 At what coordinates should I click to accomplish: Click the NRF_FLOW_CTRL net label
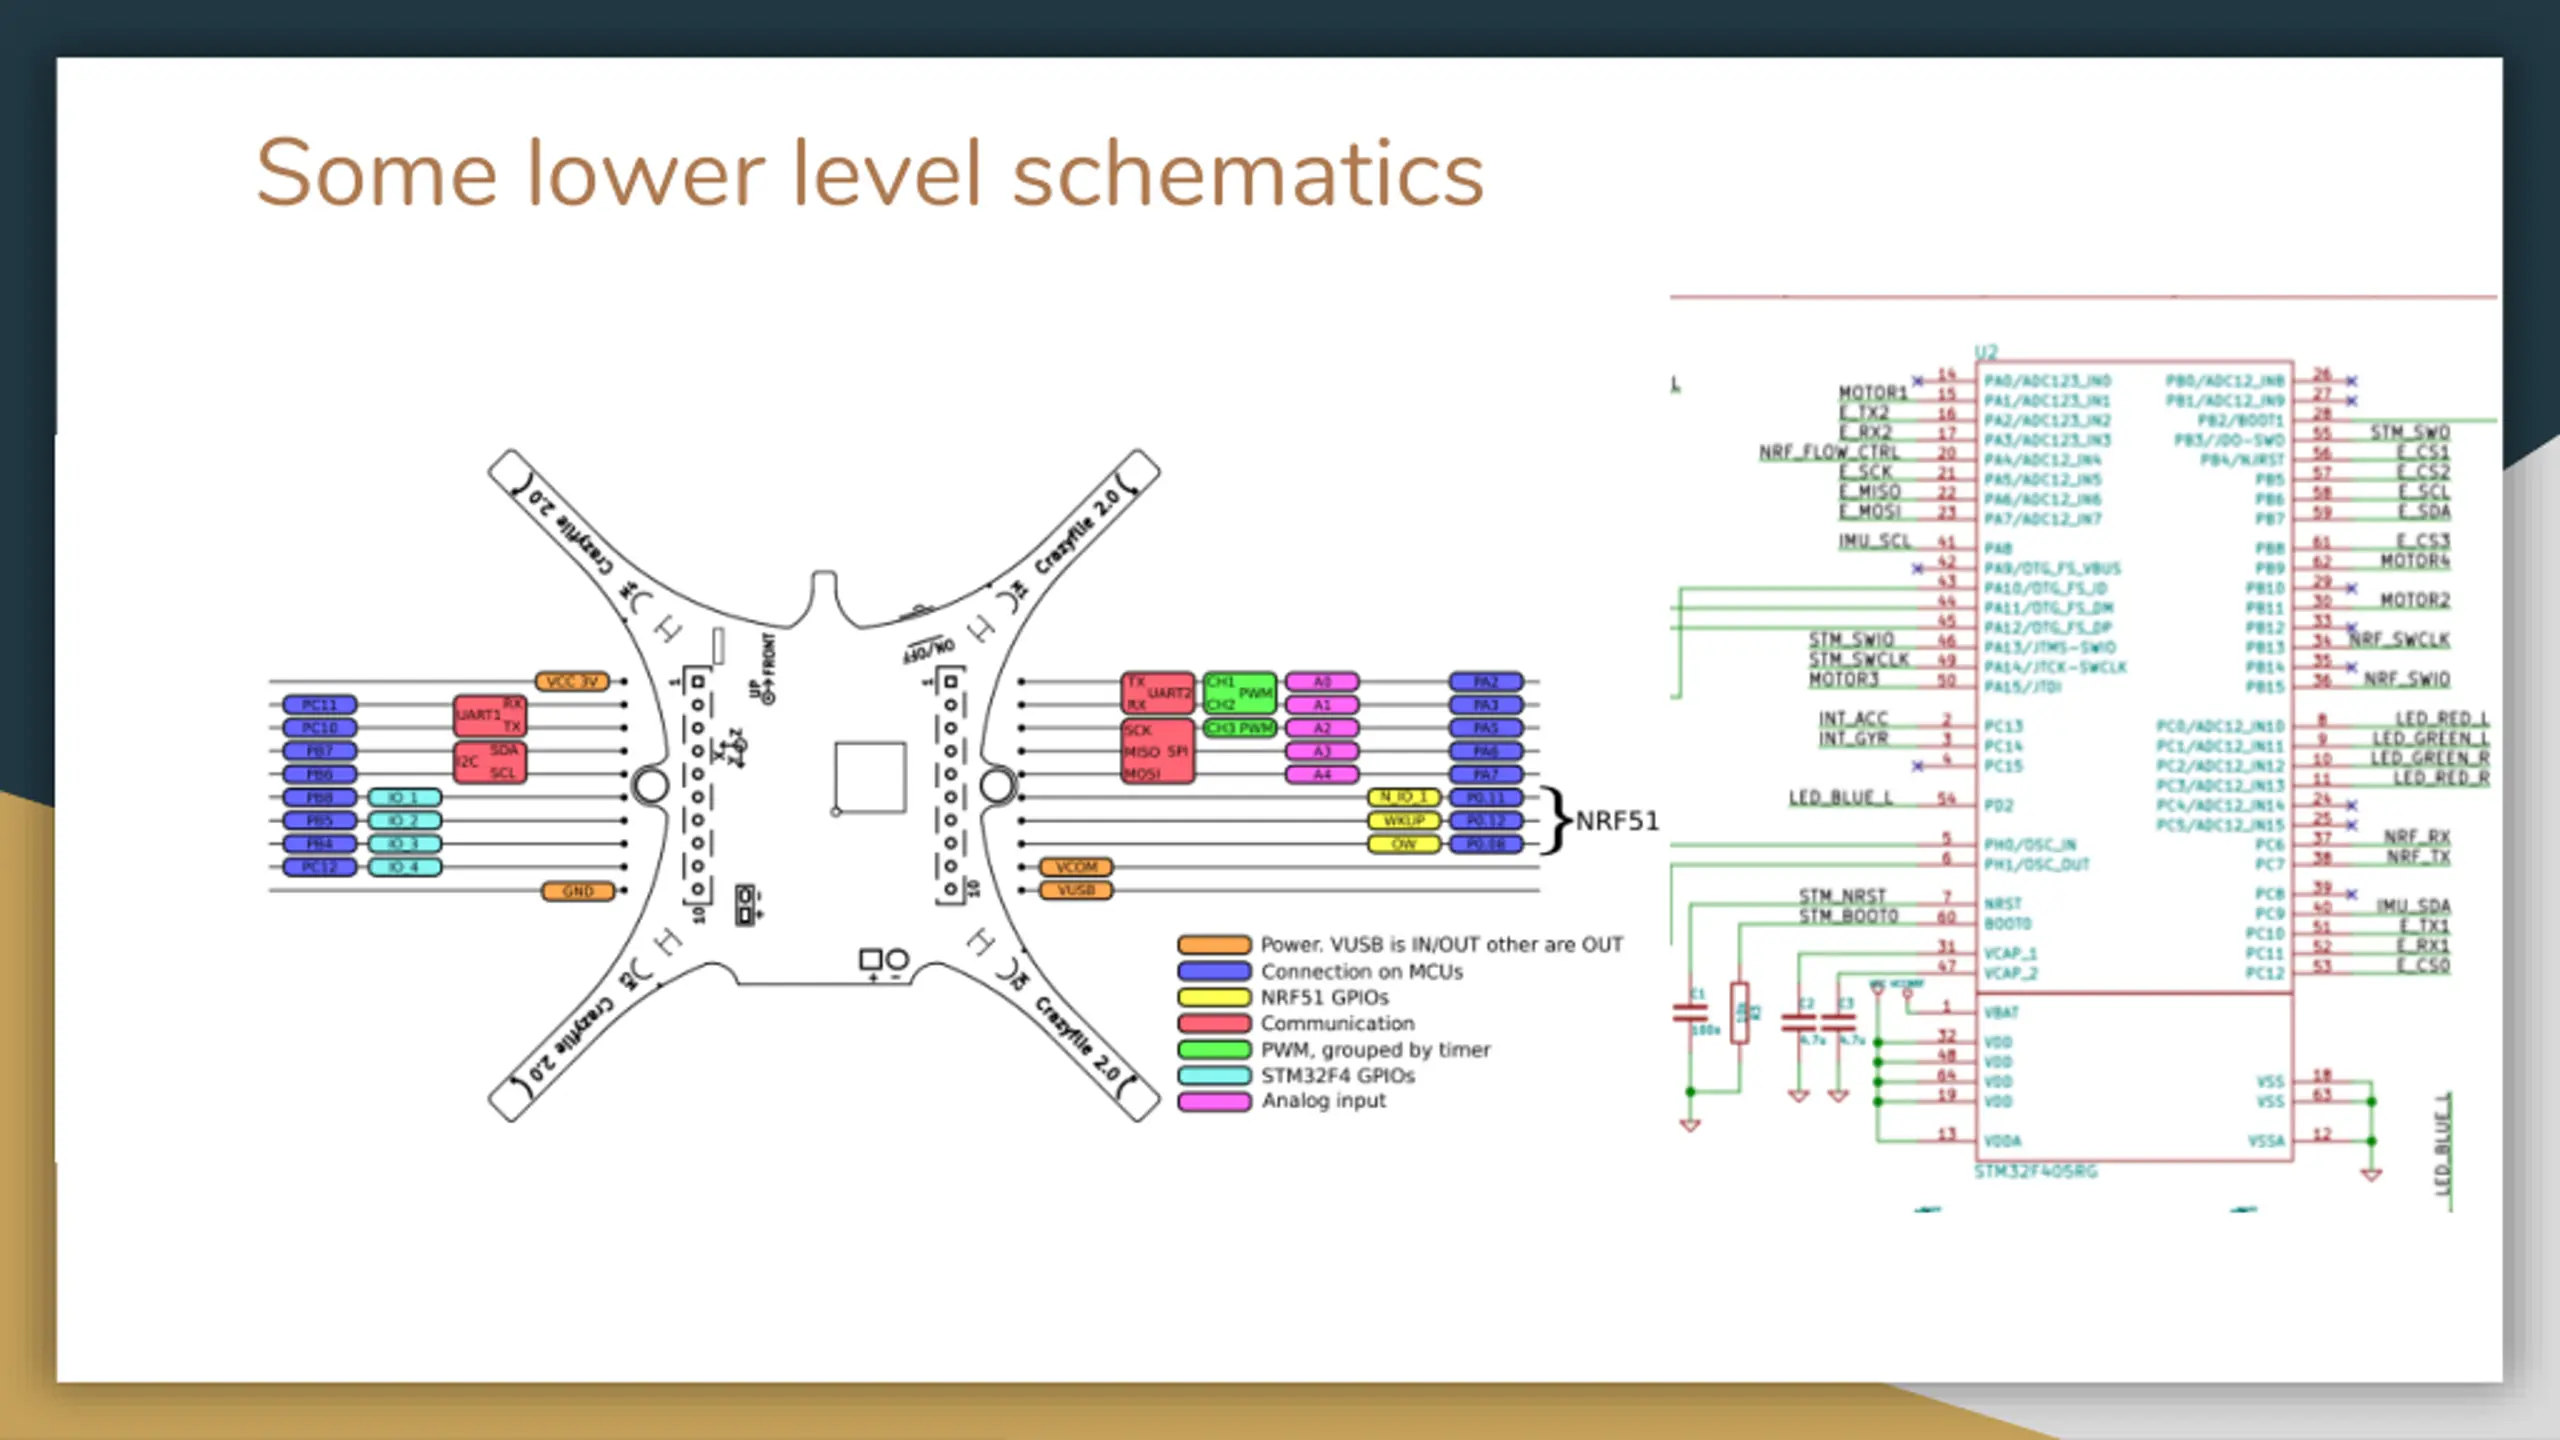point(1829,453)
